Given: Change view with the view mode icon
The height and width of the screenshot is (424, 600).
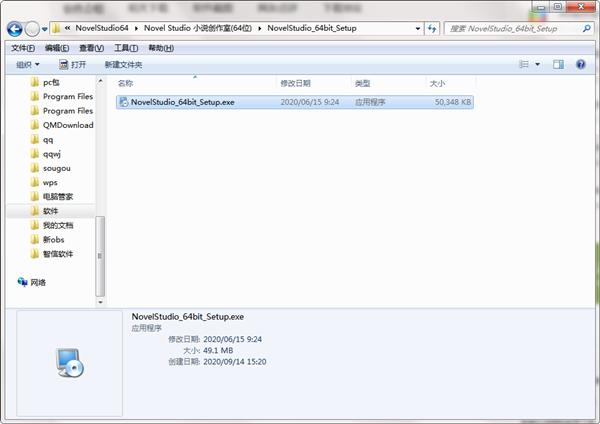Looking at the screenshot, I should pyautogui.click(x=523, y=64).
